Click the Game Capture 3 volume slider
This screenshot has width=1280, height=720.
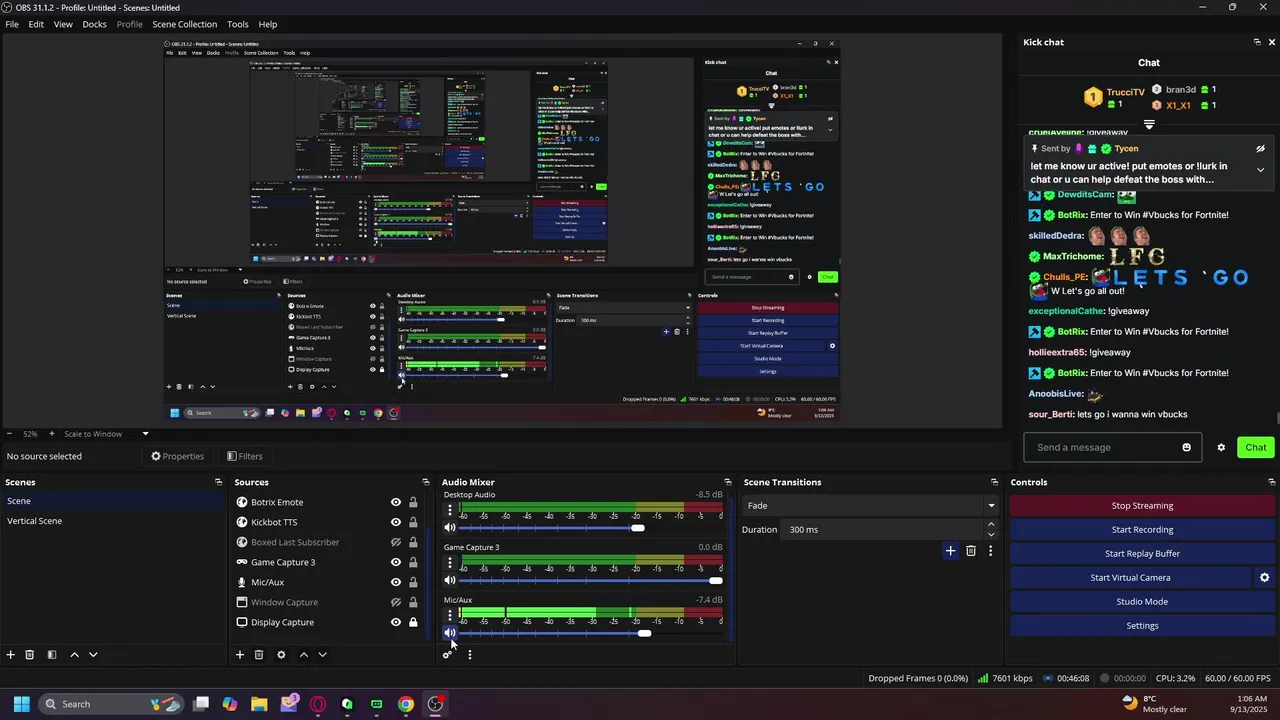point(591,580)
